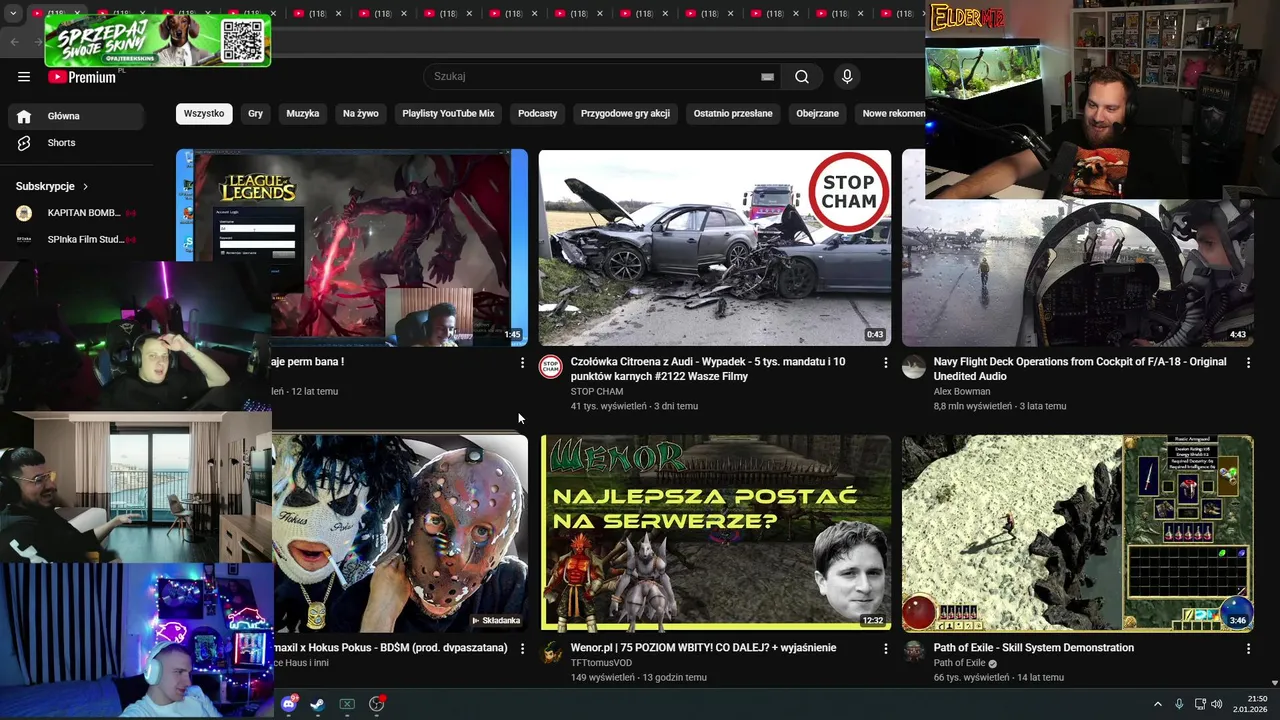Start voice search with microphone icon
The image size is (1280, 720).
coord(847,77)
